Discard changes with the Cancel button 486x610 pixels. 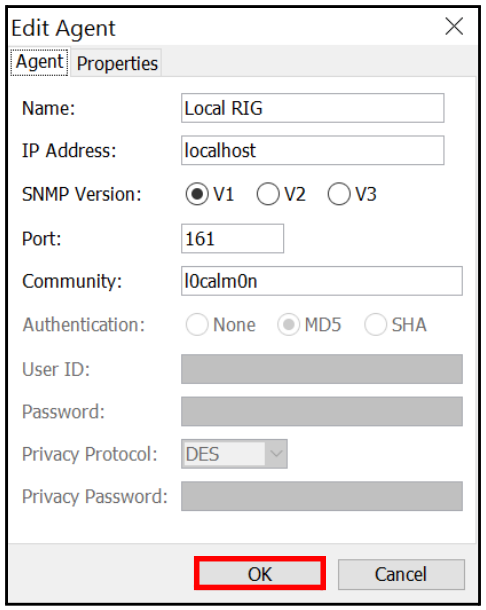point(401,574)
